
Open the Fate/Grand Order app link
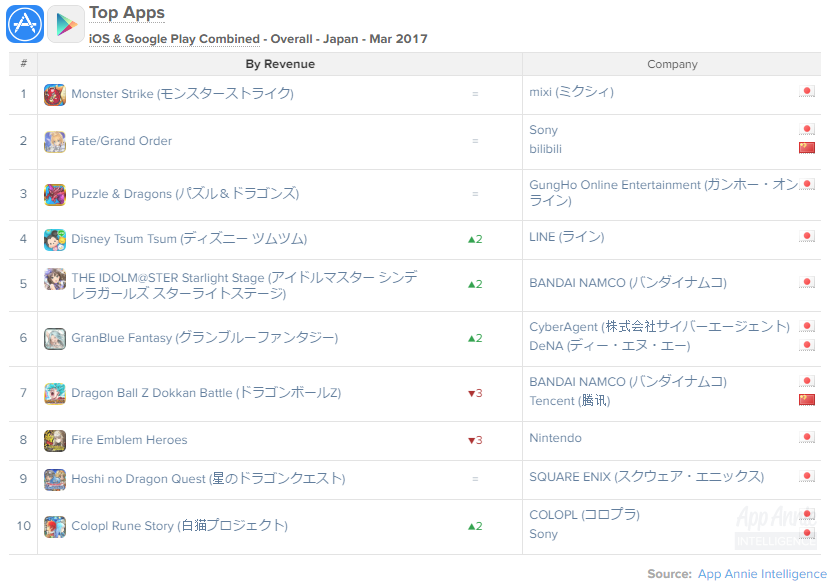click(122, 141)
